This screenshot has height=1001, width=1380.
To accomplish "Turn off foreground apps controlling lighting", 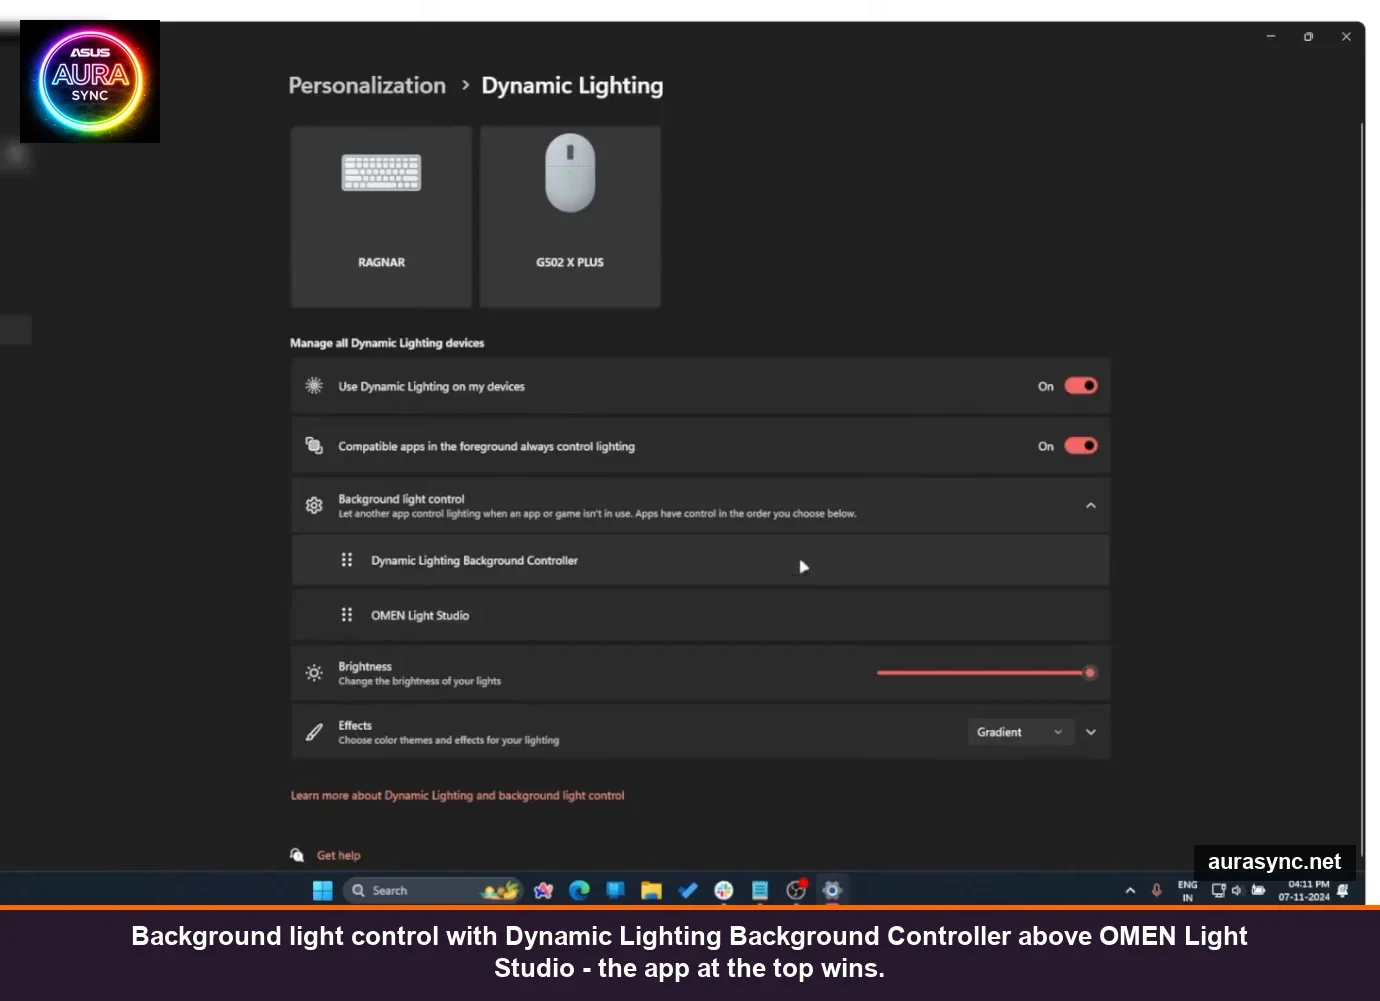I will (1080, 446).
